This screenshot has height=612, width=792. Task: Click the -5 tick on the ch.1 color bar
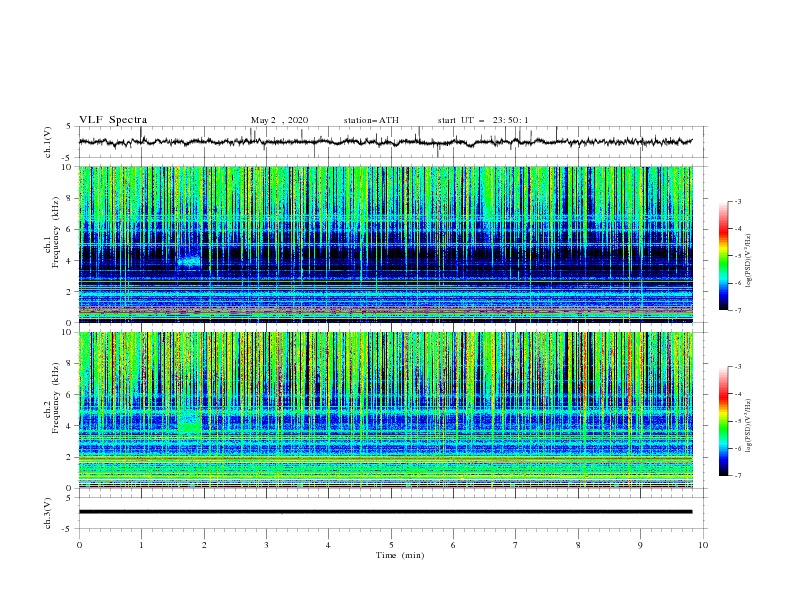[x=738, y=256]
